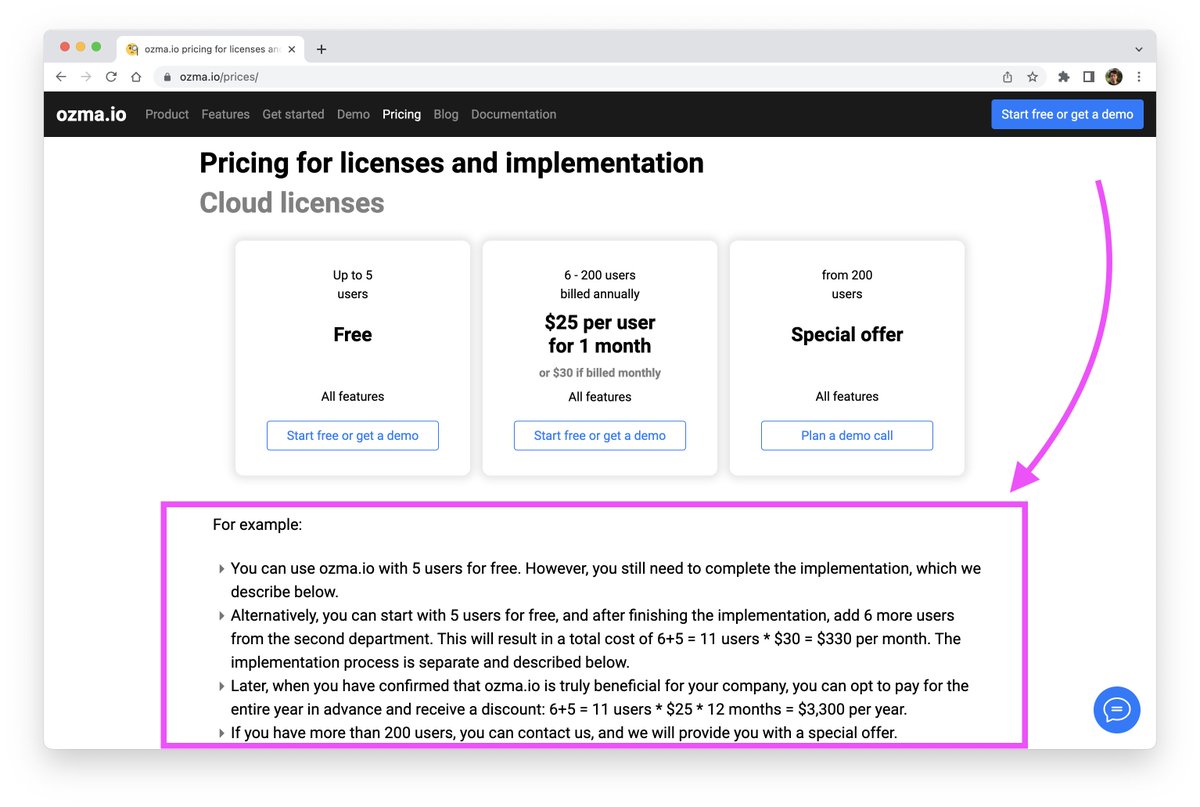
Task: Click the 'For example:' text
Action: point(257,524)
